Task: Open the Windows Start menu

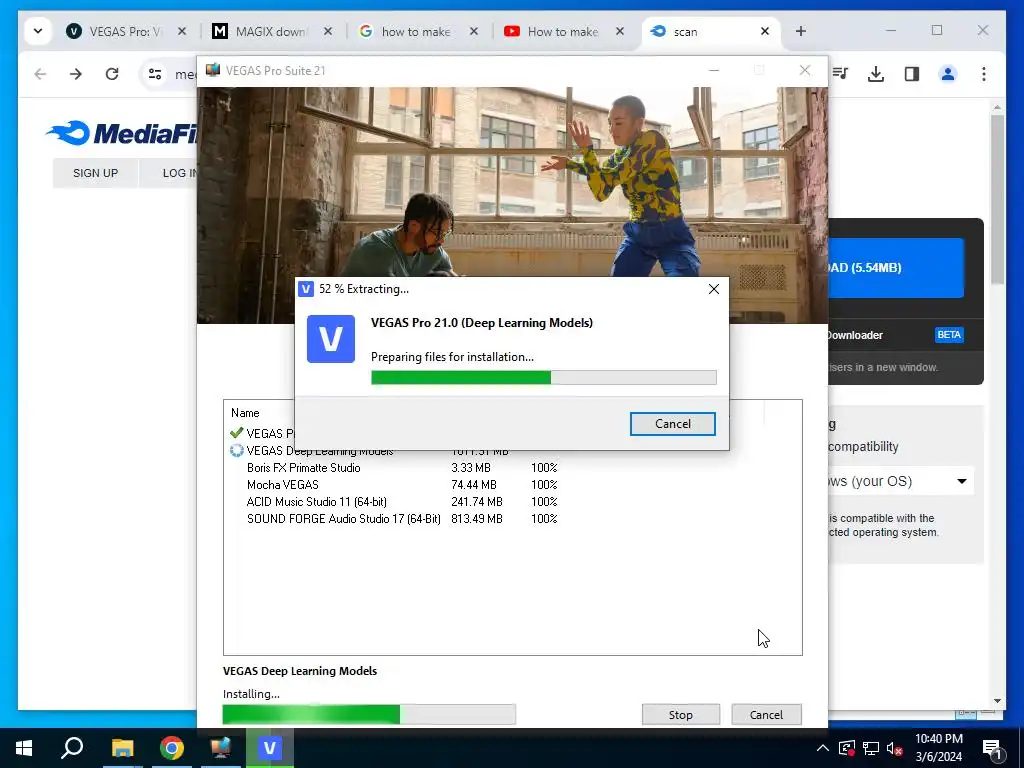Action: point(24,748)
